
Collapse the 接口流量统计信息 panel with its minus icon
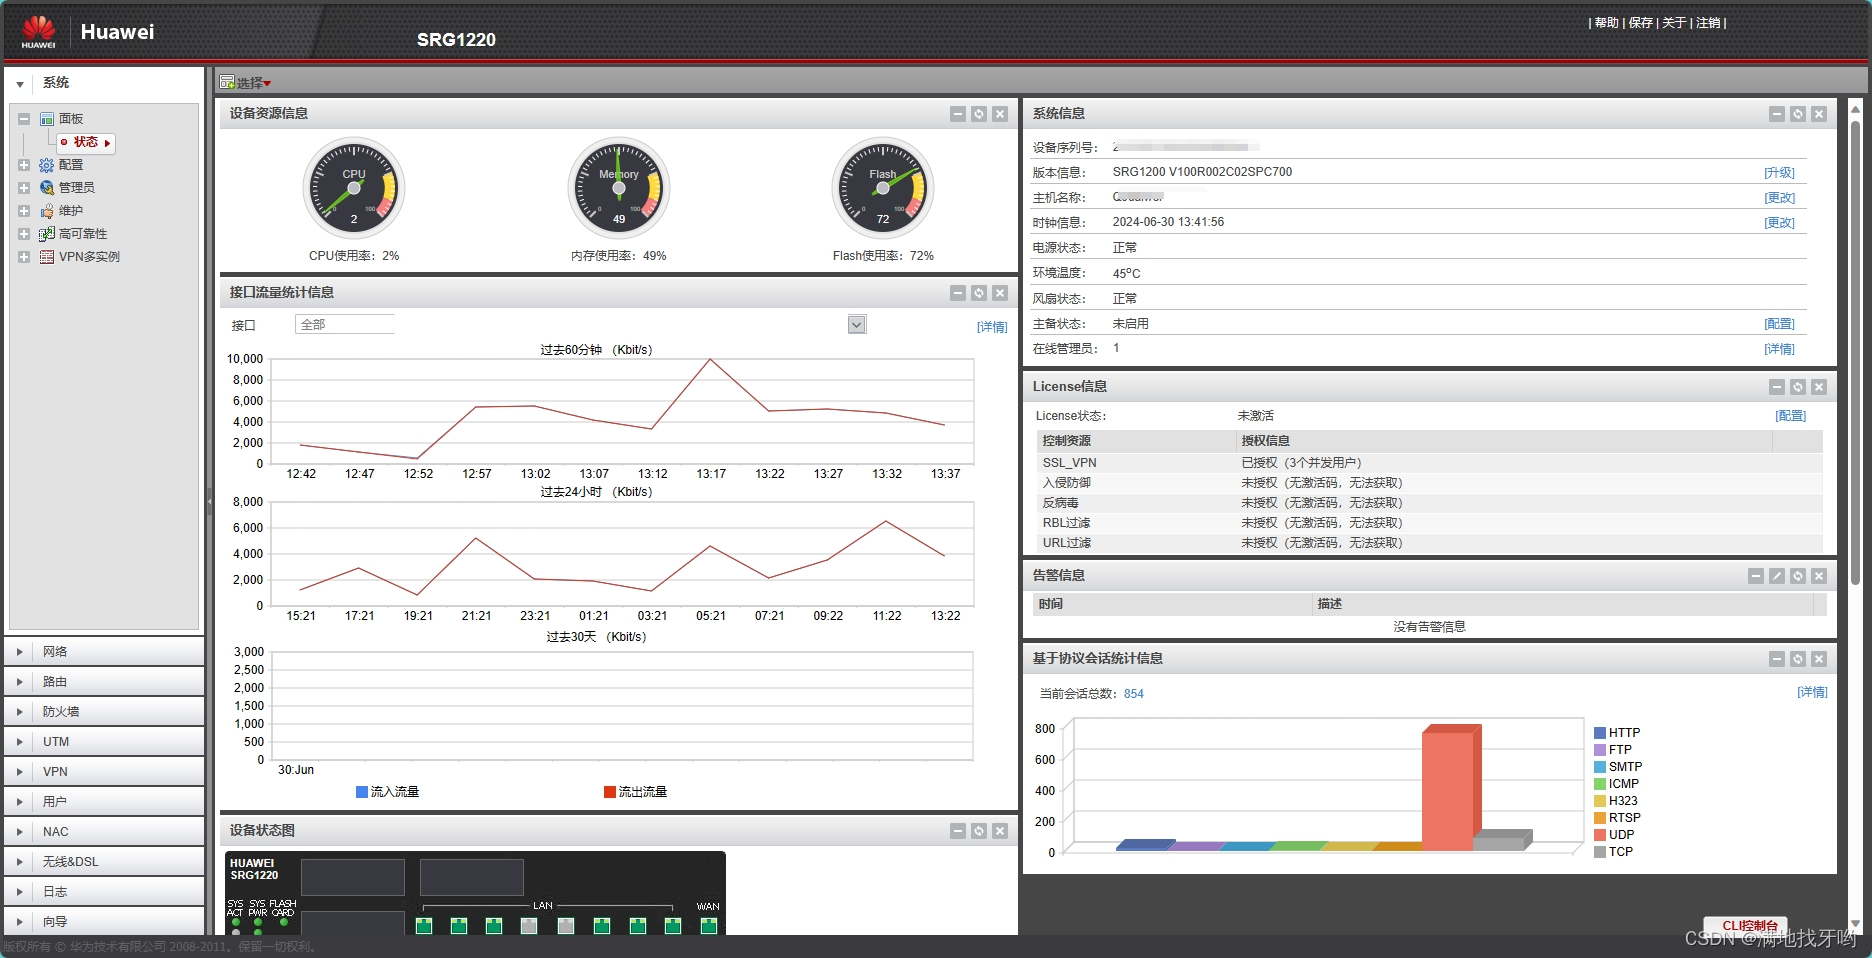click(x=958, y=293)
